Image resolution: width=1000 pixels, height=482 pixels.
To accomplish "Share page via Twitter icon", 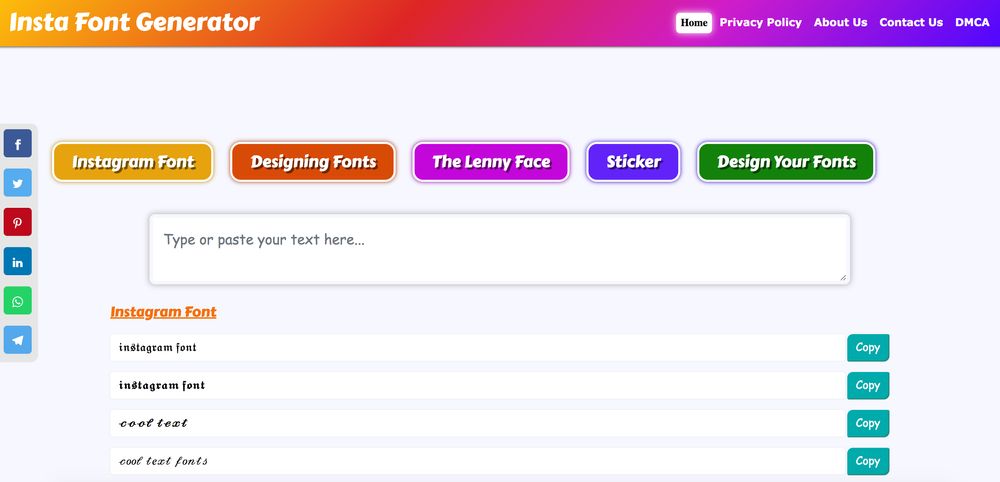I will point(18,183).
